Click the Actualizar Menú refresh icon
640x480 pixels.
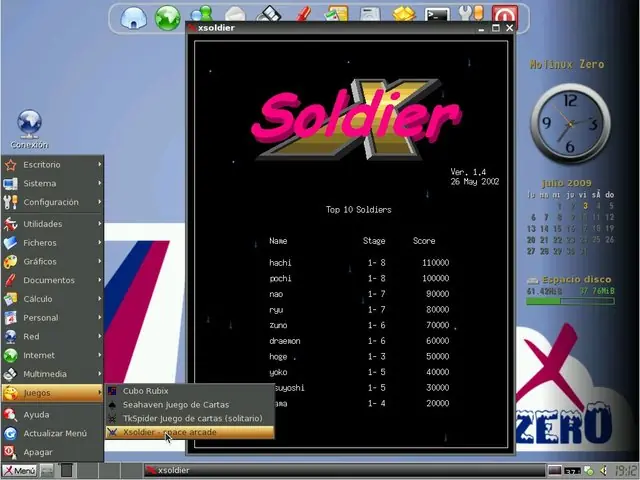[10, 433]
